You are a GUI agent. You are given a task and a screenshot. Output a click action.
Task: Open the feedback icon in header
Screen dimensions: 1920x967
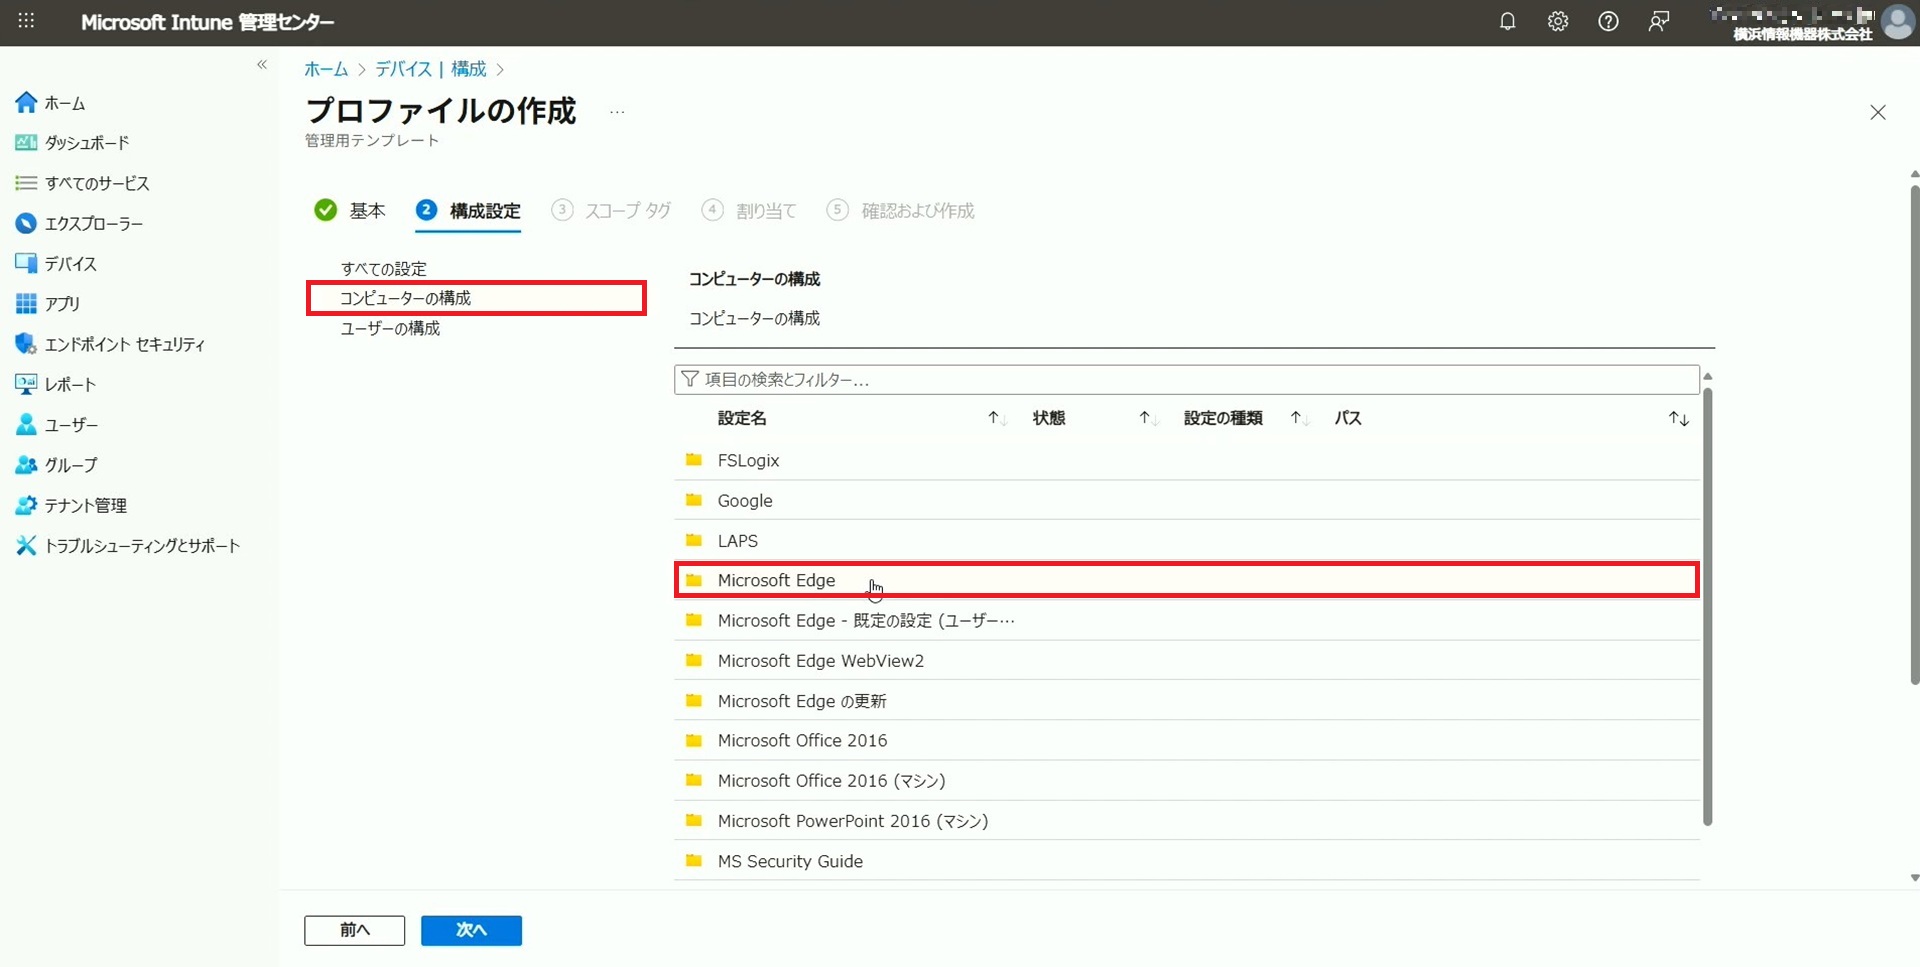(1658, 22)
